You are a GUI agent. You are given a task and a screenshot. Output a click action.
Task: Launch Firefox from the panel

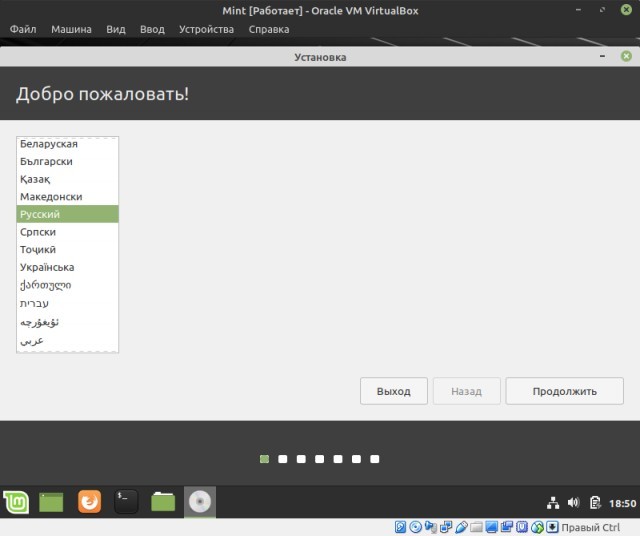[x=89, y=501]
